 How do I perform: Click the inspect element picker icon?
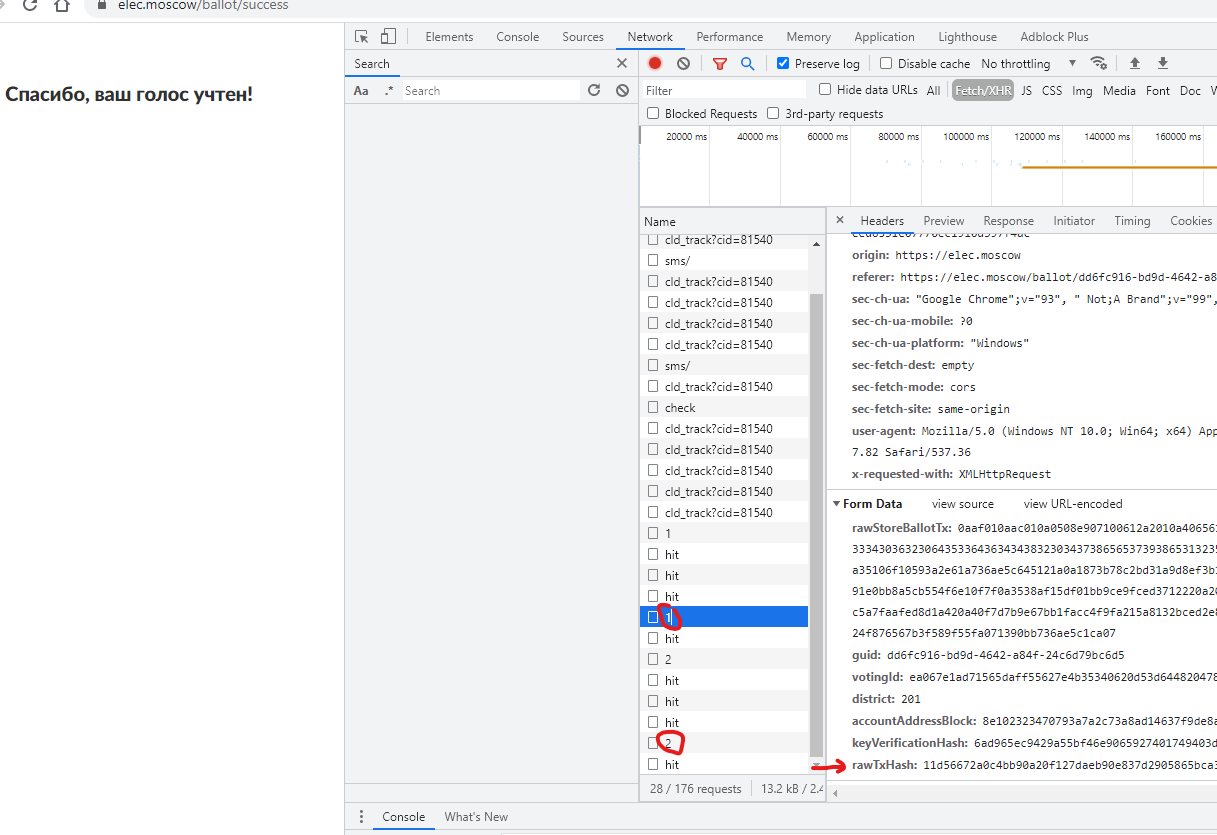pyautogui.click(x=362, y=37)
